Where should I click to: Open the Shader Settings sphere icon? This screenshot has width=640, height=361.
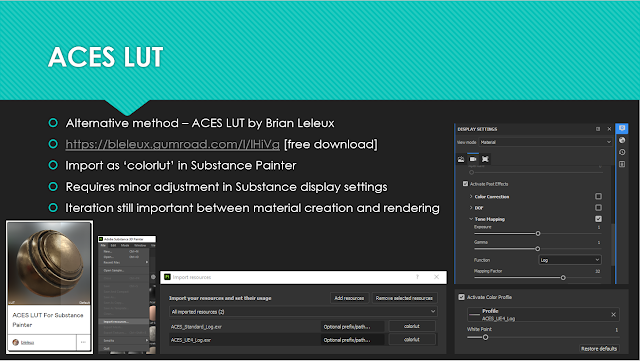[622, 140]
